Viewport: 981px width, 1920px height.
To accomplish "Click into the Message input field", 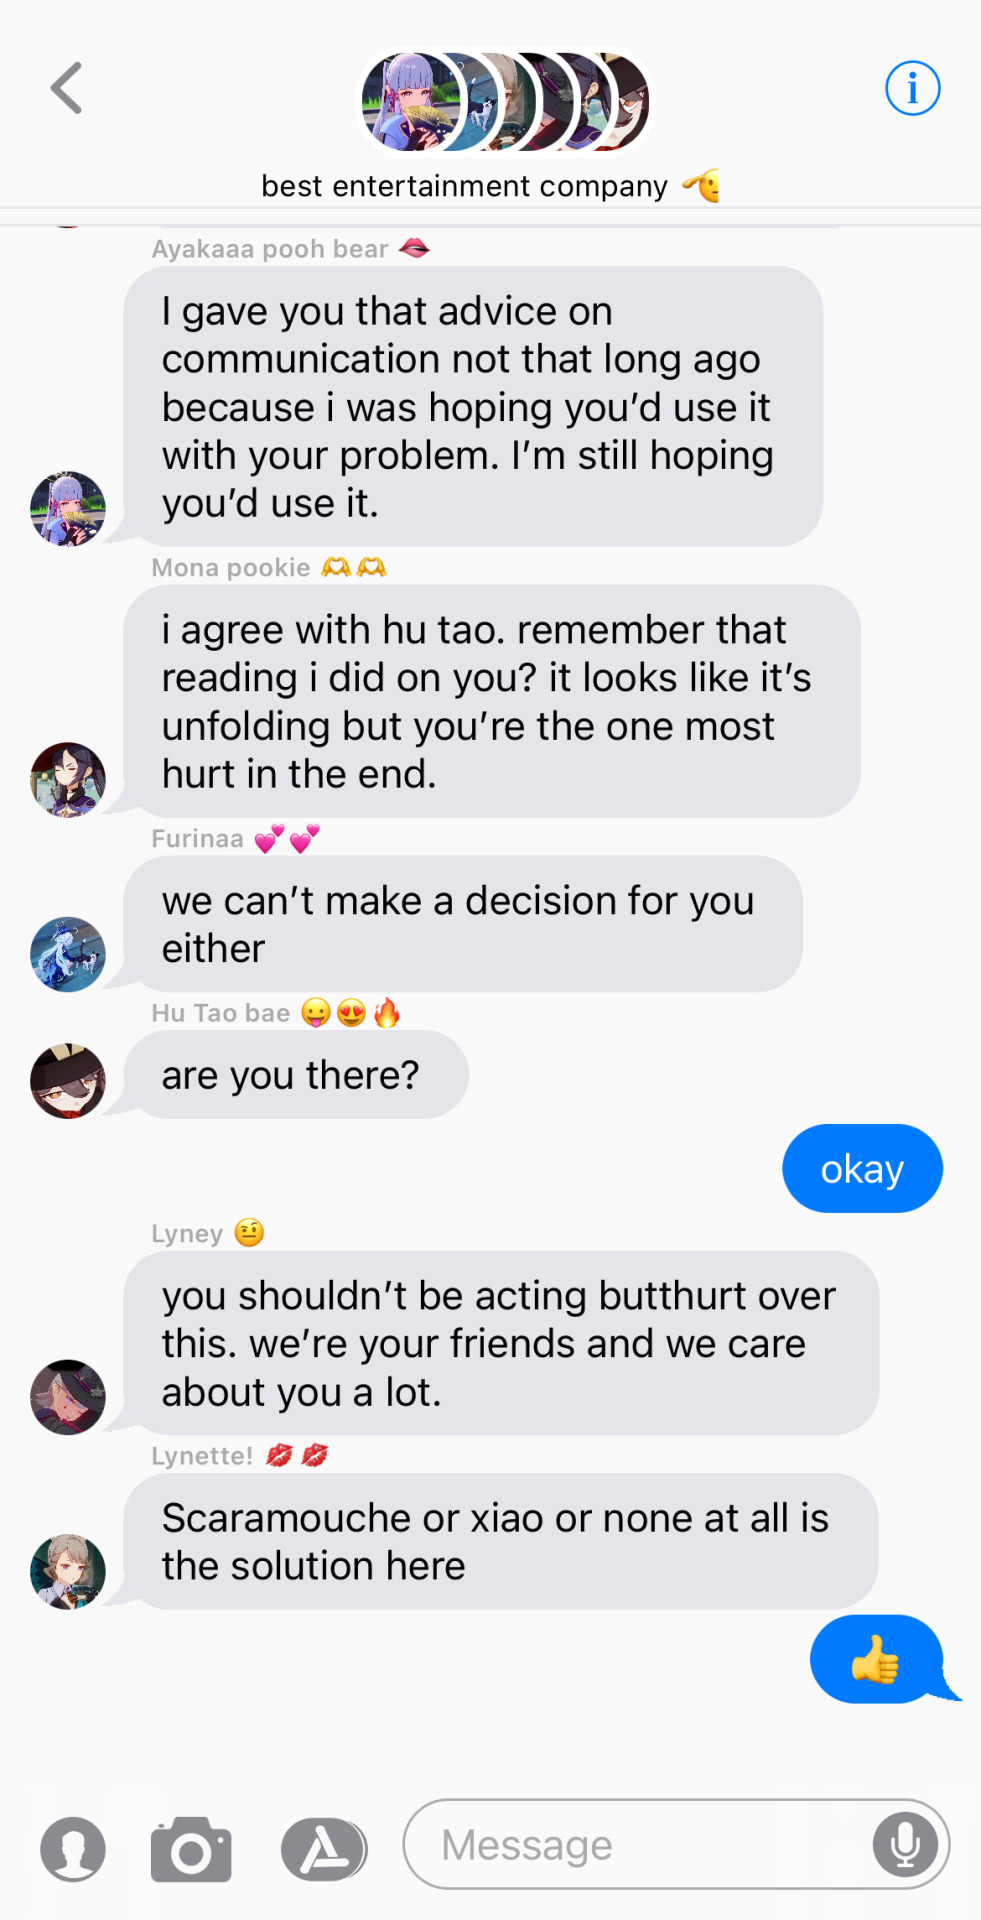I will pos(676,1844).
